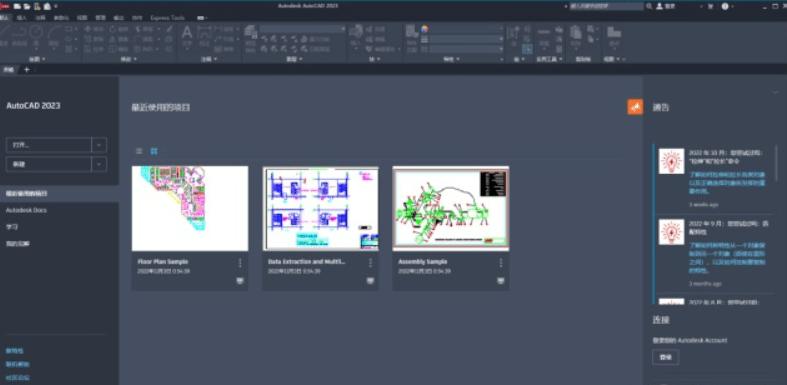Expand the dropdown arrow beside the Open button
Viewport: 787px width, 385px height.
click(x=99, y=145)
